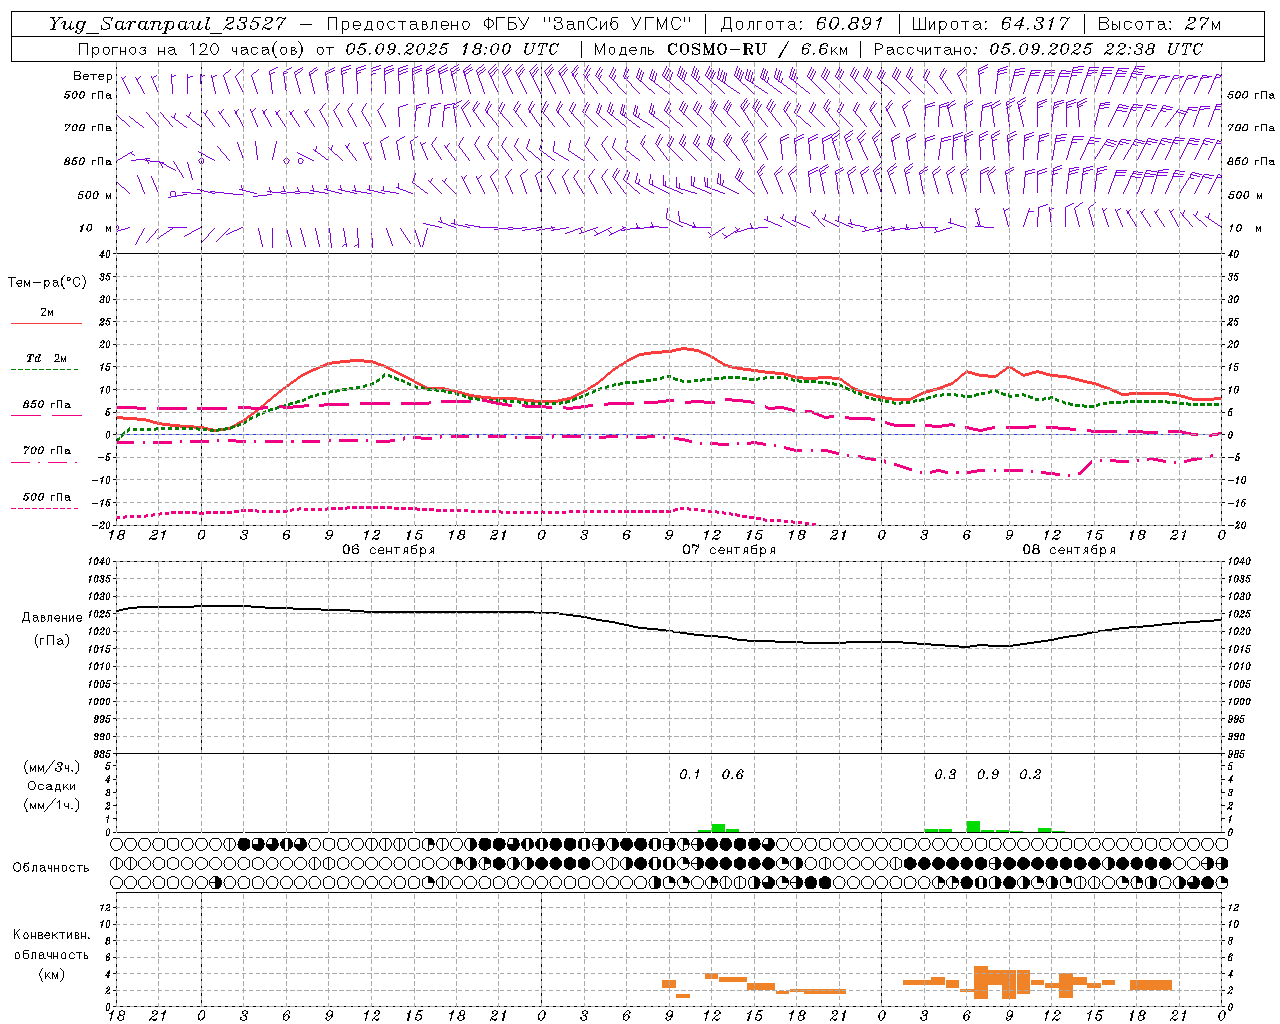Viewport: 1280px width, 1024px height.
Task: Click the green precipitation bar at 12h on 07 сентября
Action: point(718,828)
